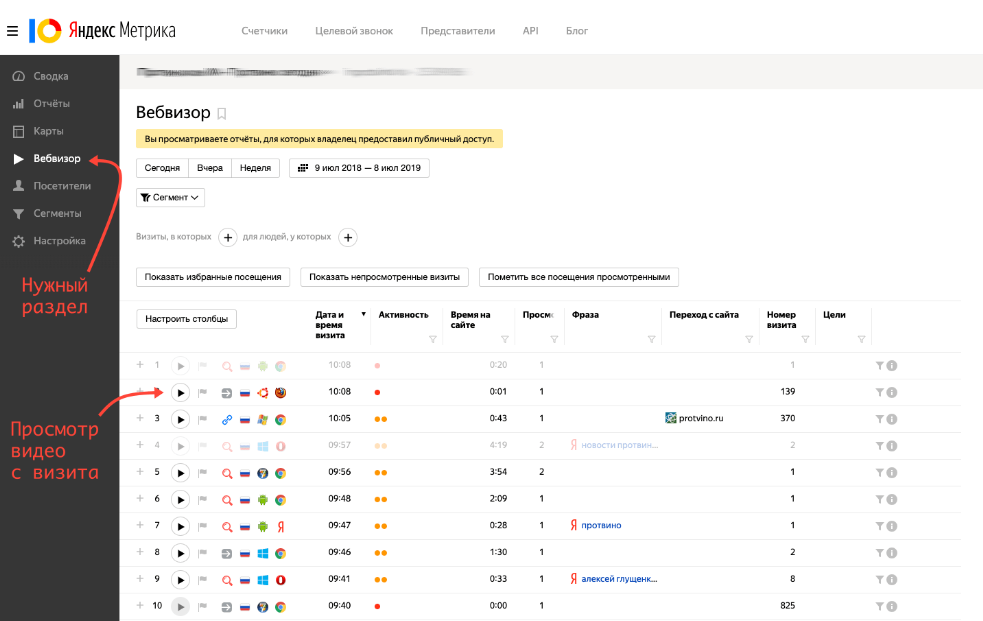The width and height of the screenshot is (983, 621).
Task: Filter the Номер визита column
Action: (x=805, y=339)
